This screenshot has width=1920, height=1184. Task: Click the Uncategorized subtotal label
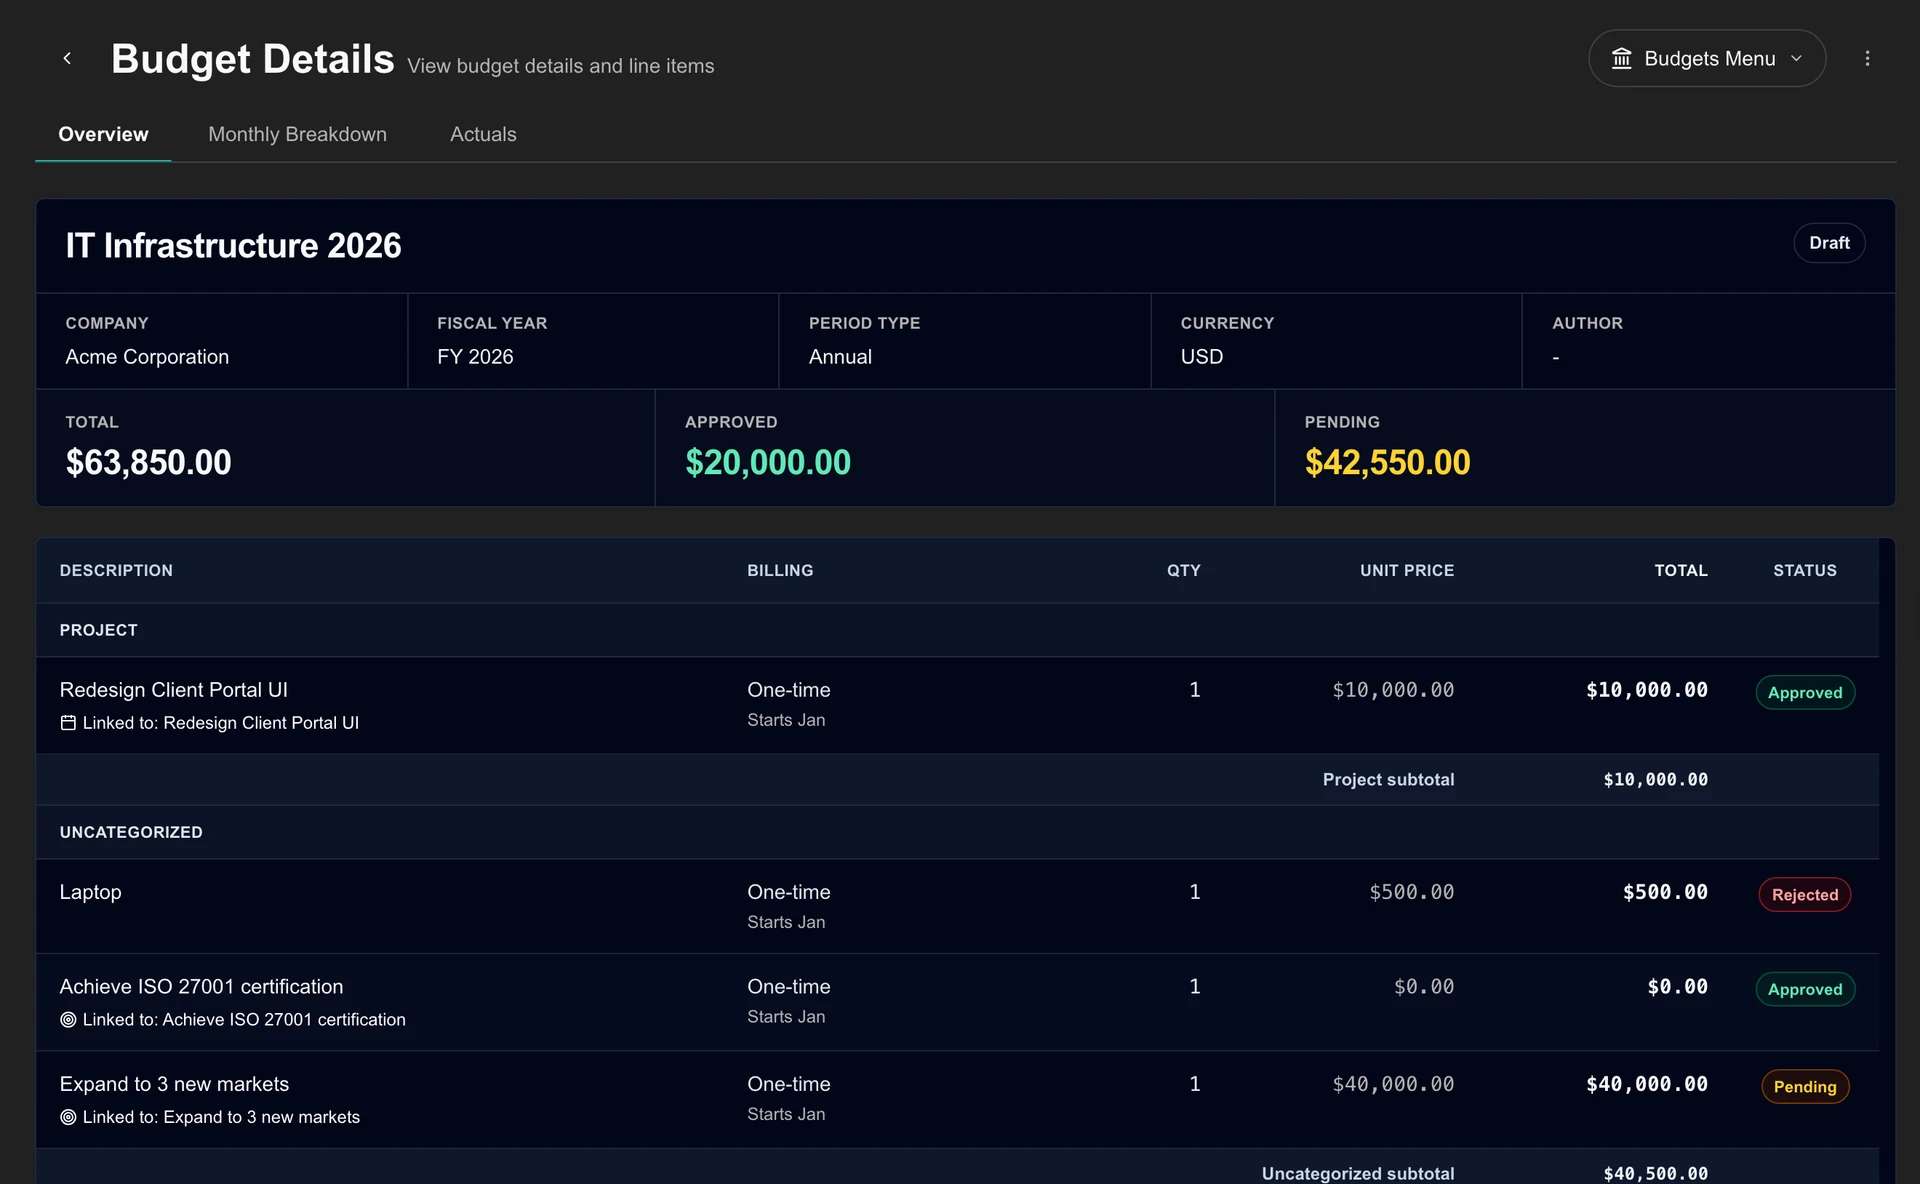pos(1357,1173)
